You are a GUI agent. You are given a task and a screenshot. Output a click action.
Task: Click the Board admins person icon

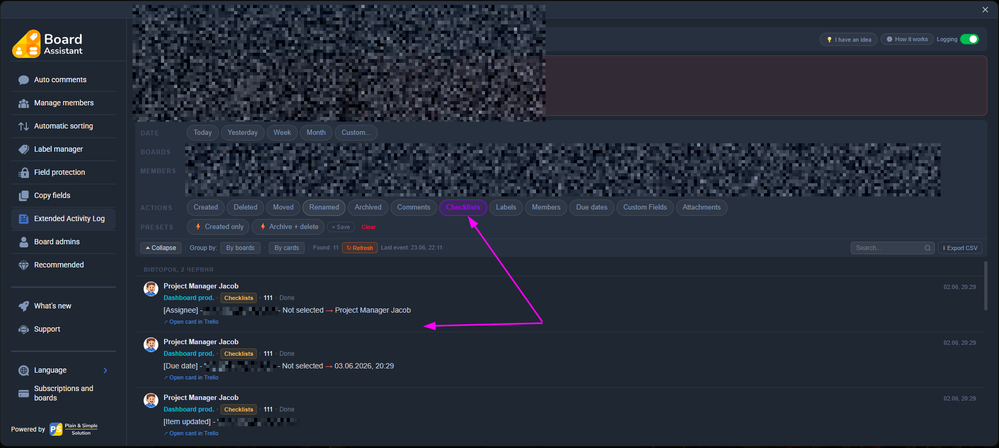[24, 242]
